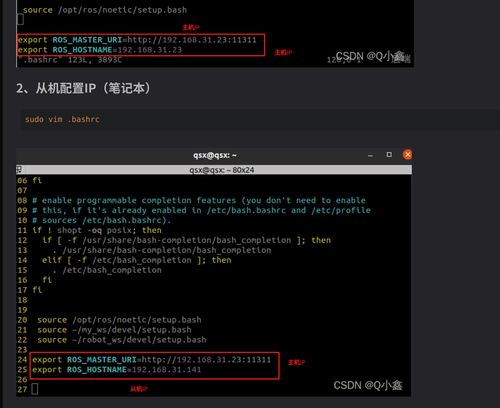Click line 11 'if ! shopt -oq posix; then'
The height and width of the screenshot is (408, 500).
[97, 230]
